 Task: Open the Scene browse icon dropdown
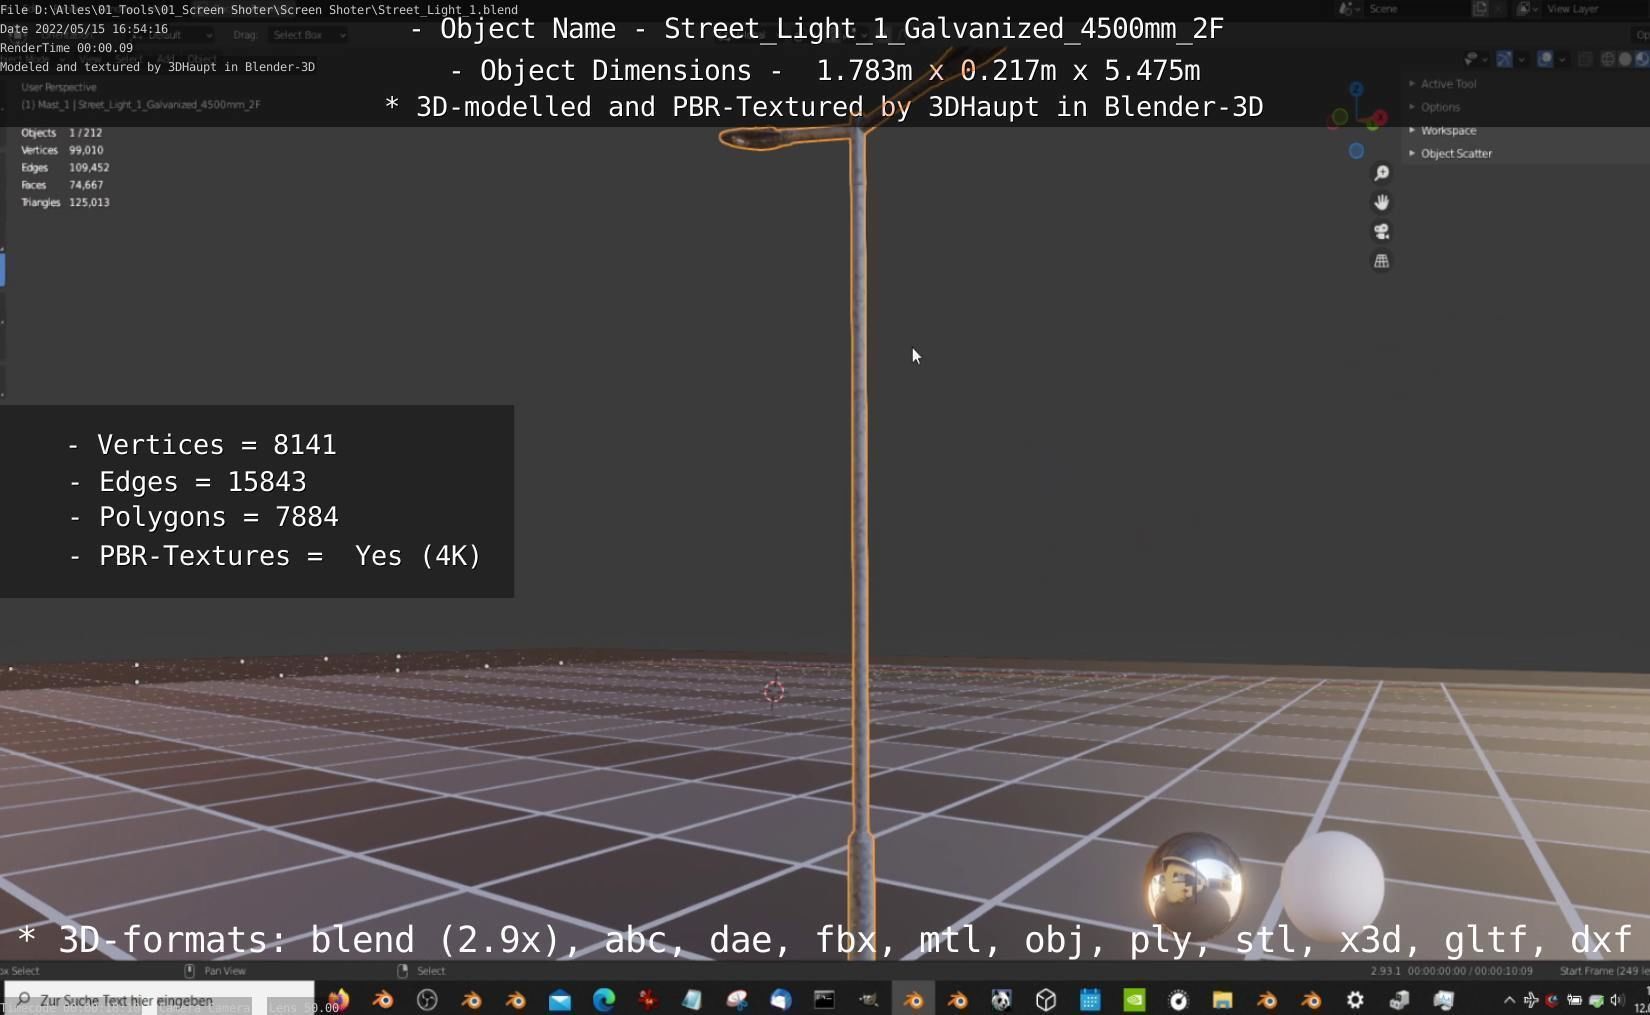point(1349,9)
